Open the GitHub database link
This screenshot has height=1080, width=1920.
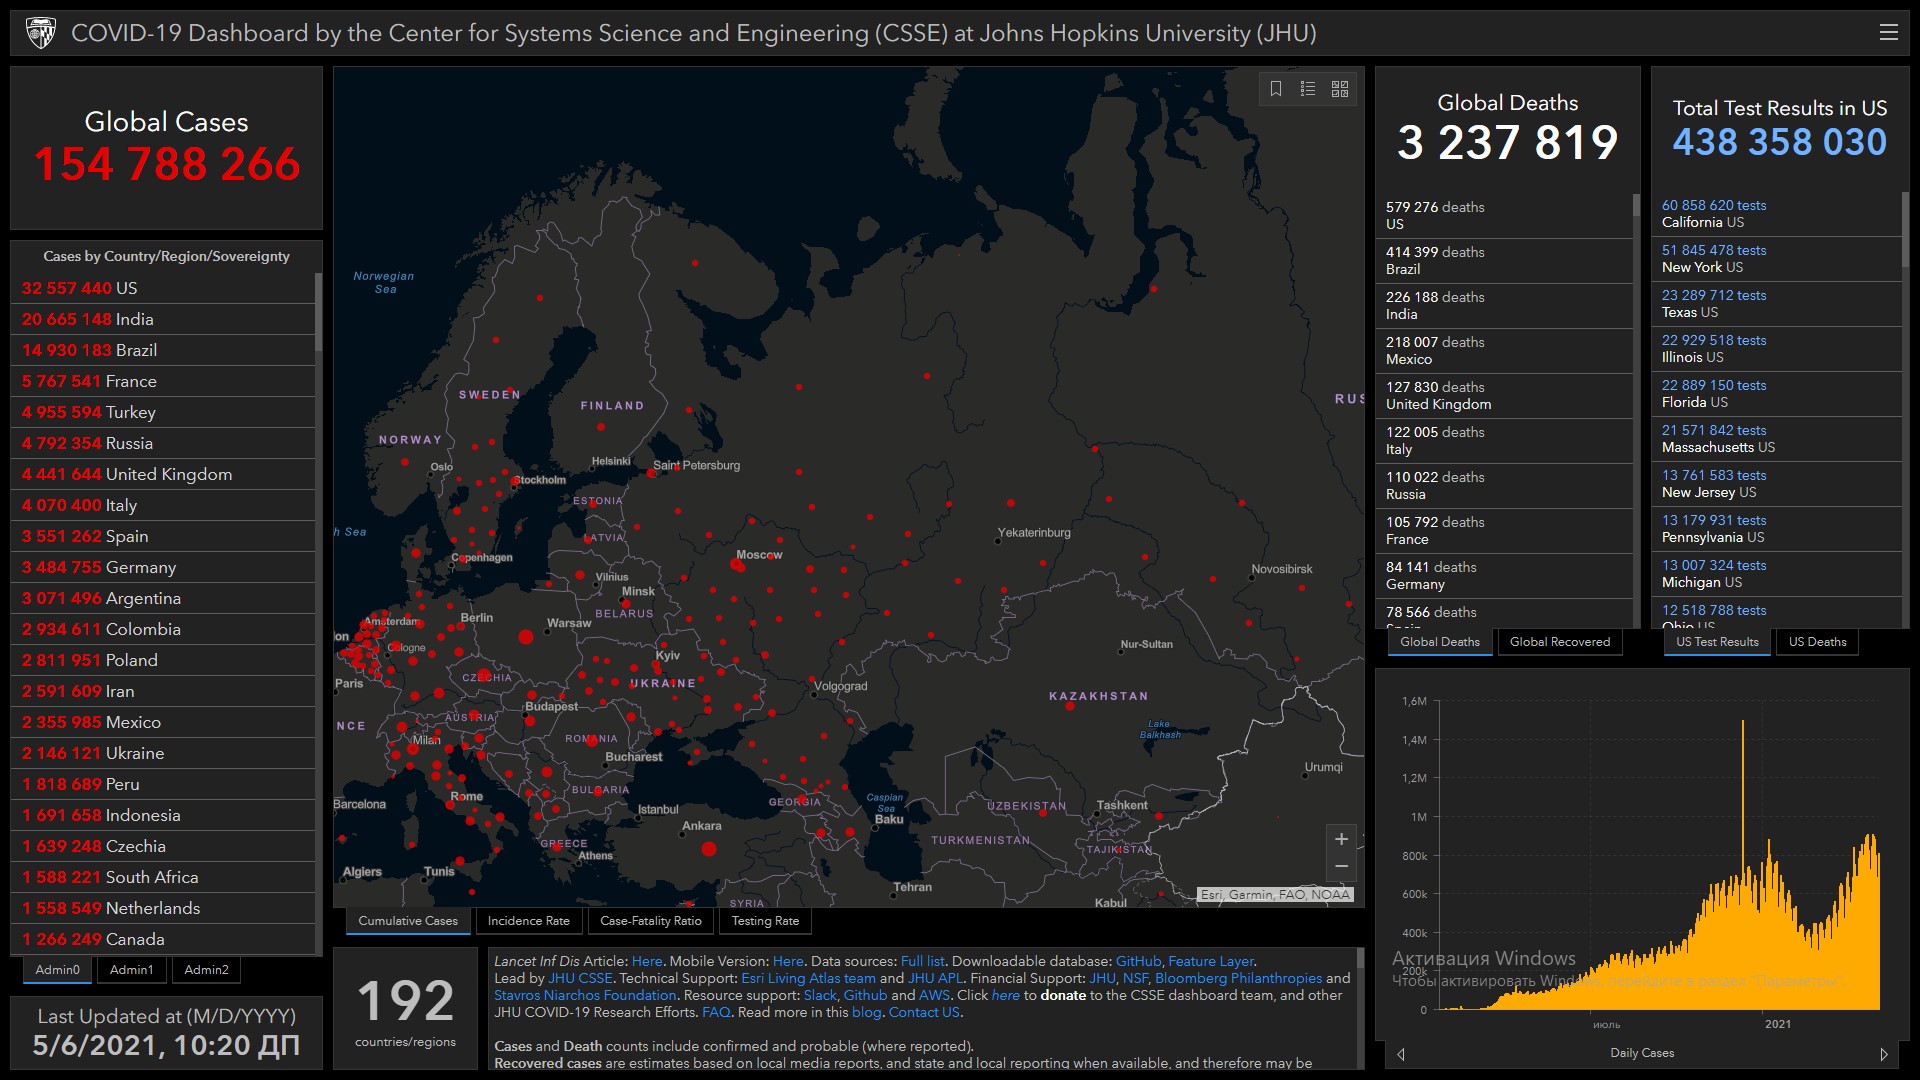pos(1138,961)
